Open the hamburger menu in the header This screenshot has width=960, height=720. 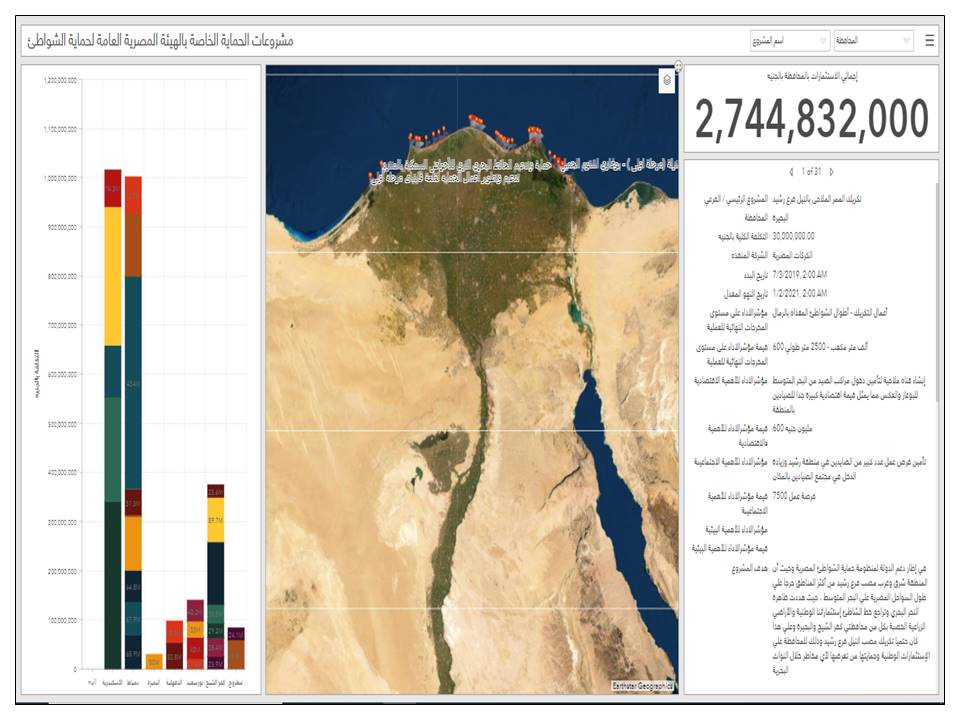pyautogui.click(x=930, y=41)
